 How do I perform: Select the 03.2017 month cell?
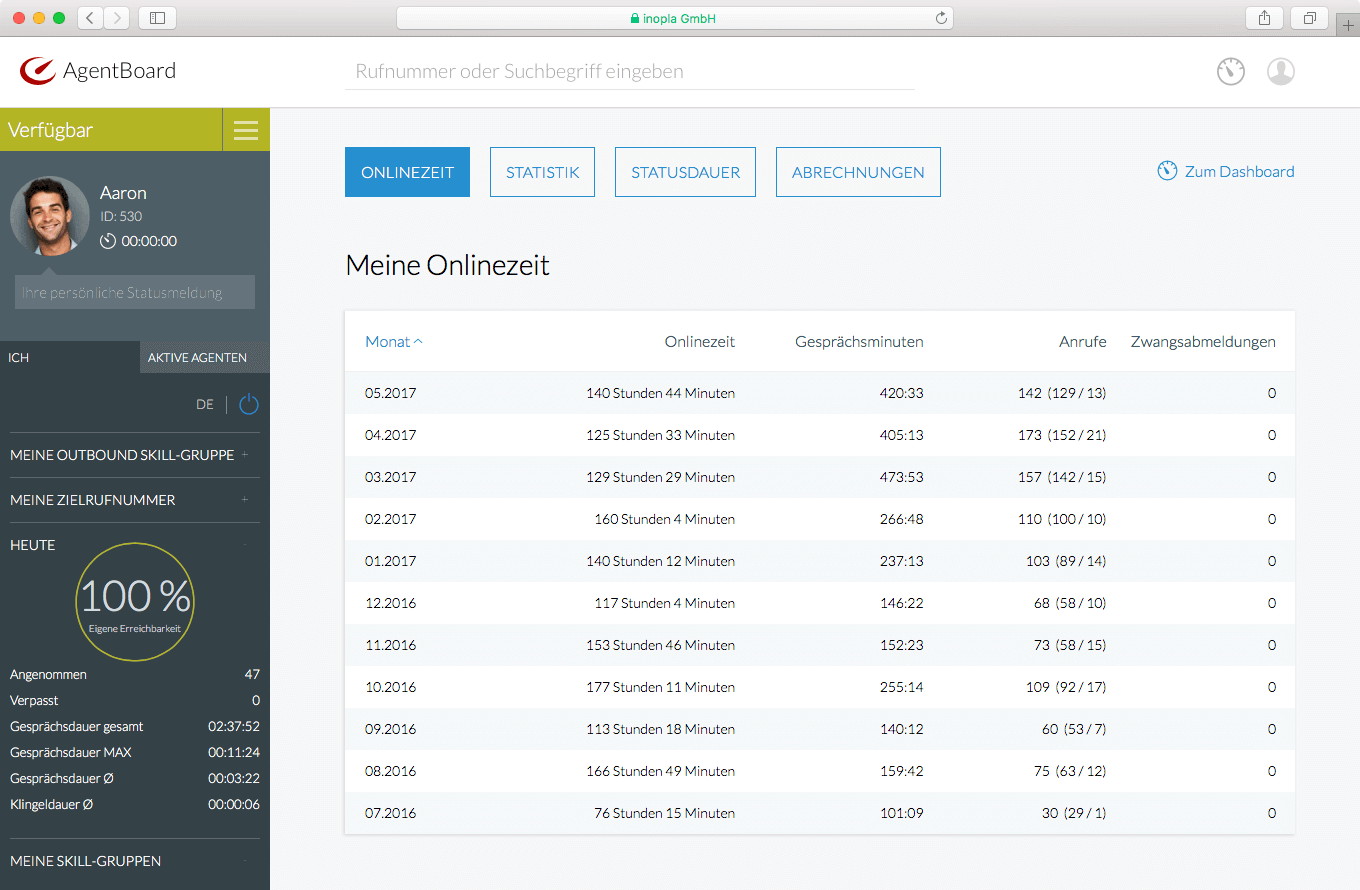coord(391,477)
